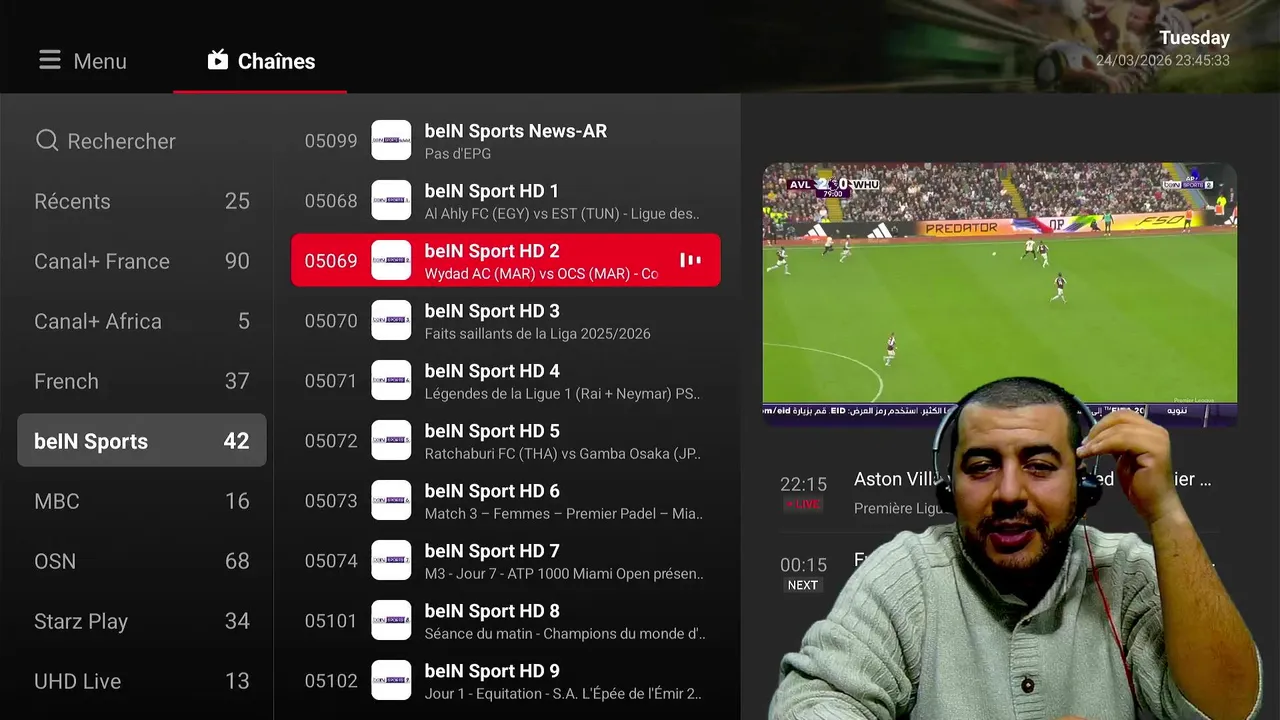Click beIN Sport HD 6 channel logo
The height and width of the screenshot is (720, 1280).
391,500
